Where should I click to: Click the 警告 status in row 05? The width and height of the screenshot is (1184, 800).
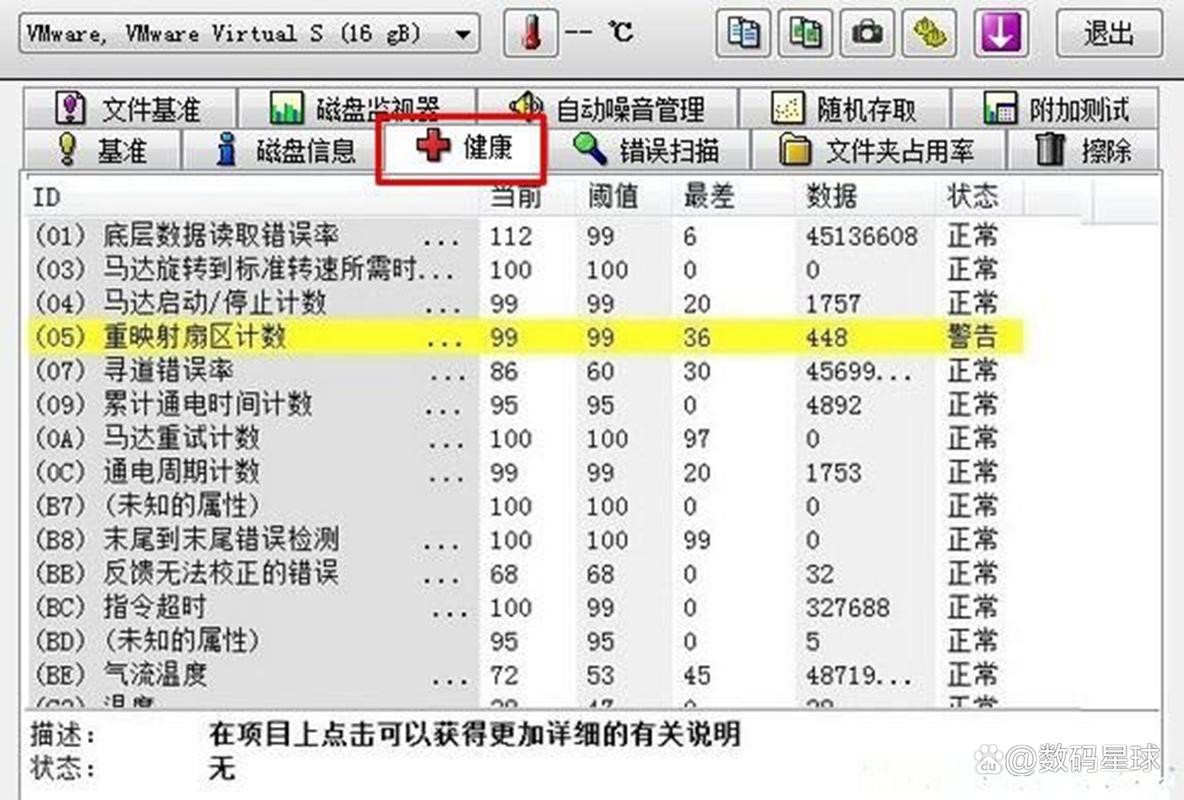[973, 337]
